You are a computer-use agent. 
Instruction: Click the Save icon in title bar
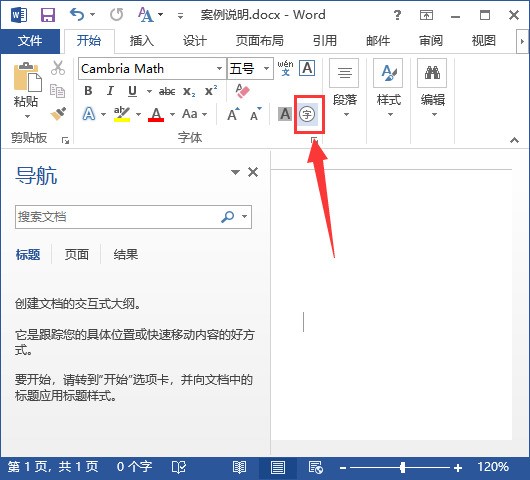coord(48,15)
